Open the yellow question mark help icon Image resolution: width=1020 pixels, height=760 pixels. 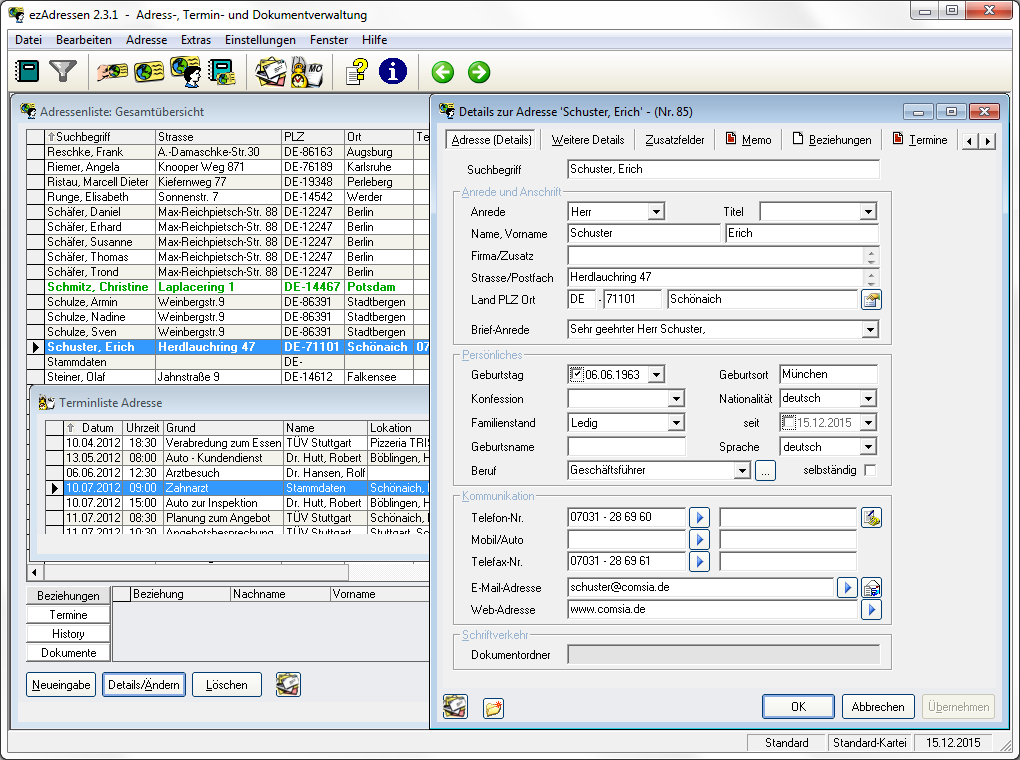pyautogui.click(x=356, y=71)
